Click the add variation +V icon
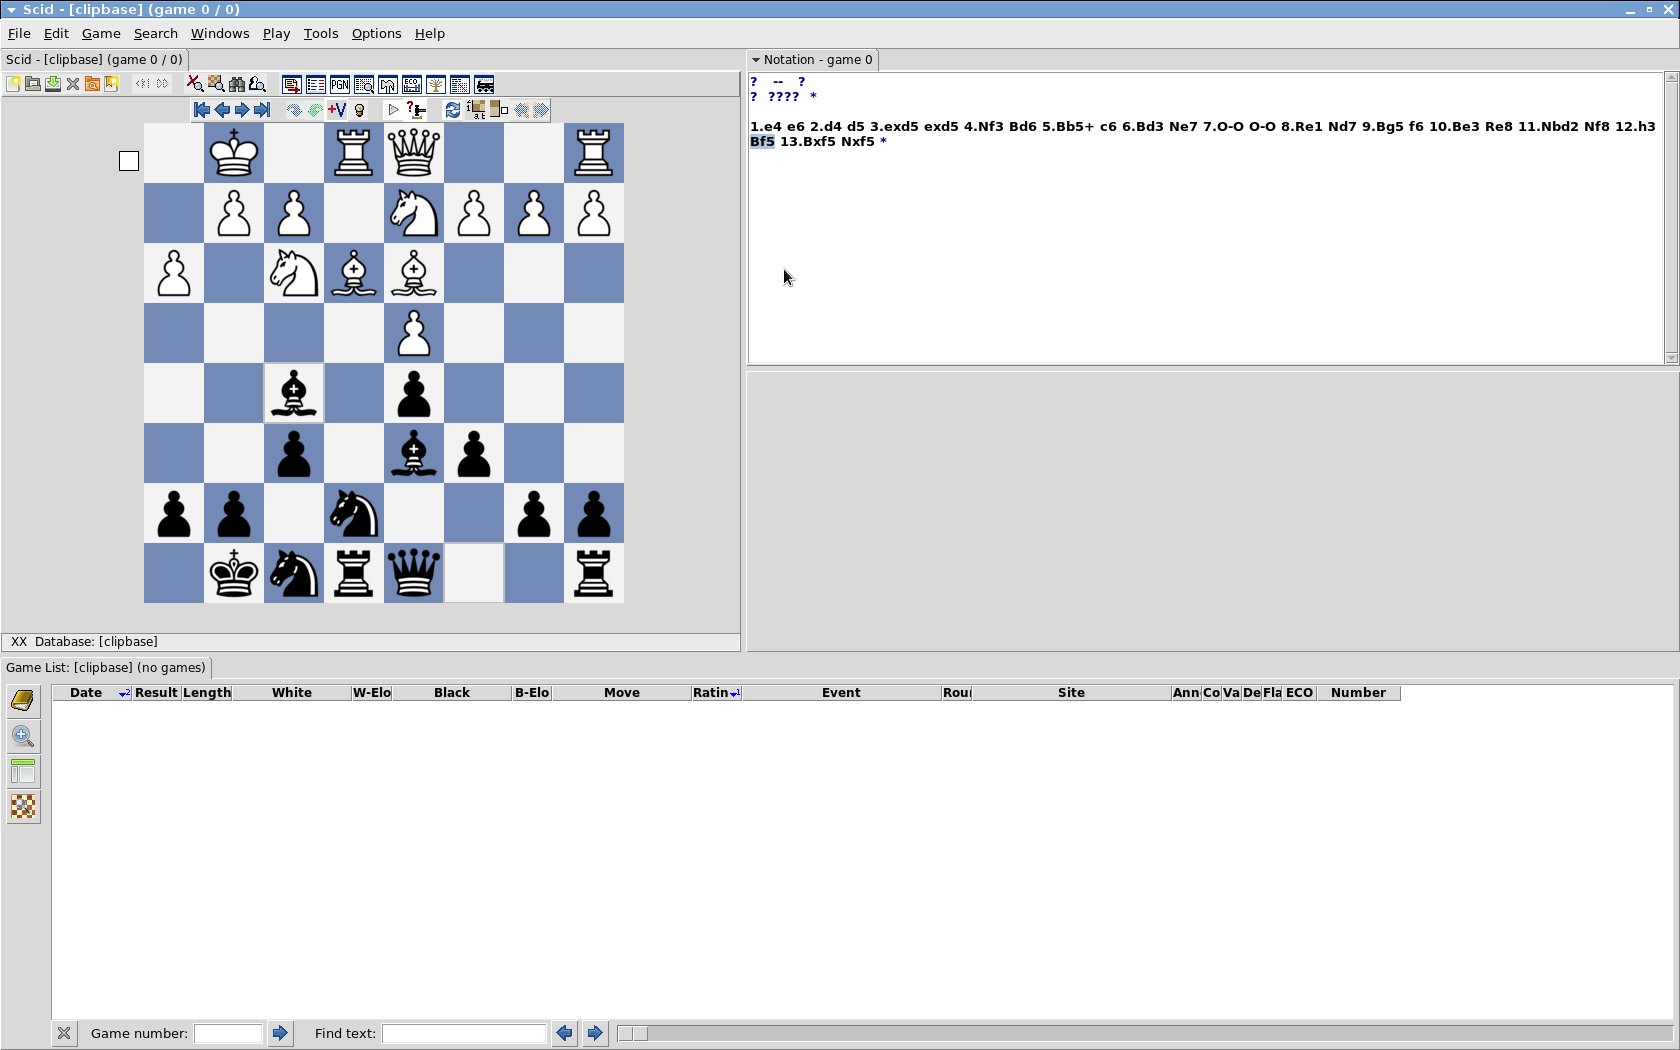 [337, 110]
